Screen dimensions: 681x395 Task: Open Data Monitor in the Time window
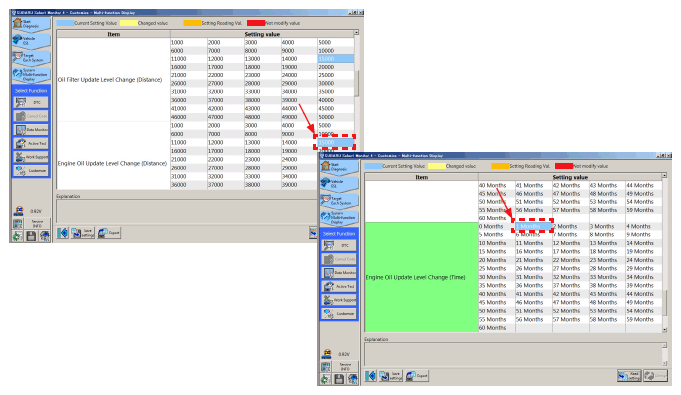click(x=340, y=272)
